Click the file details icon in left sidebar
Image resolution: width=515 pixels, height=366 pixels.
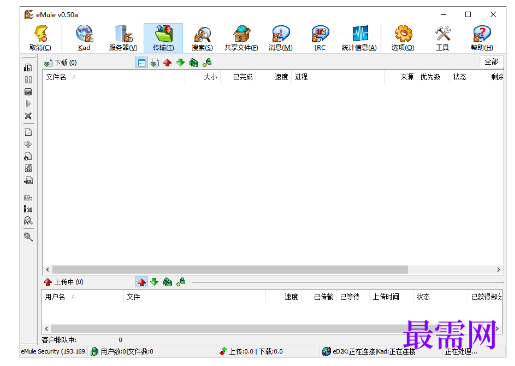coord(28,156)
